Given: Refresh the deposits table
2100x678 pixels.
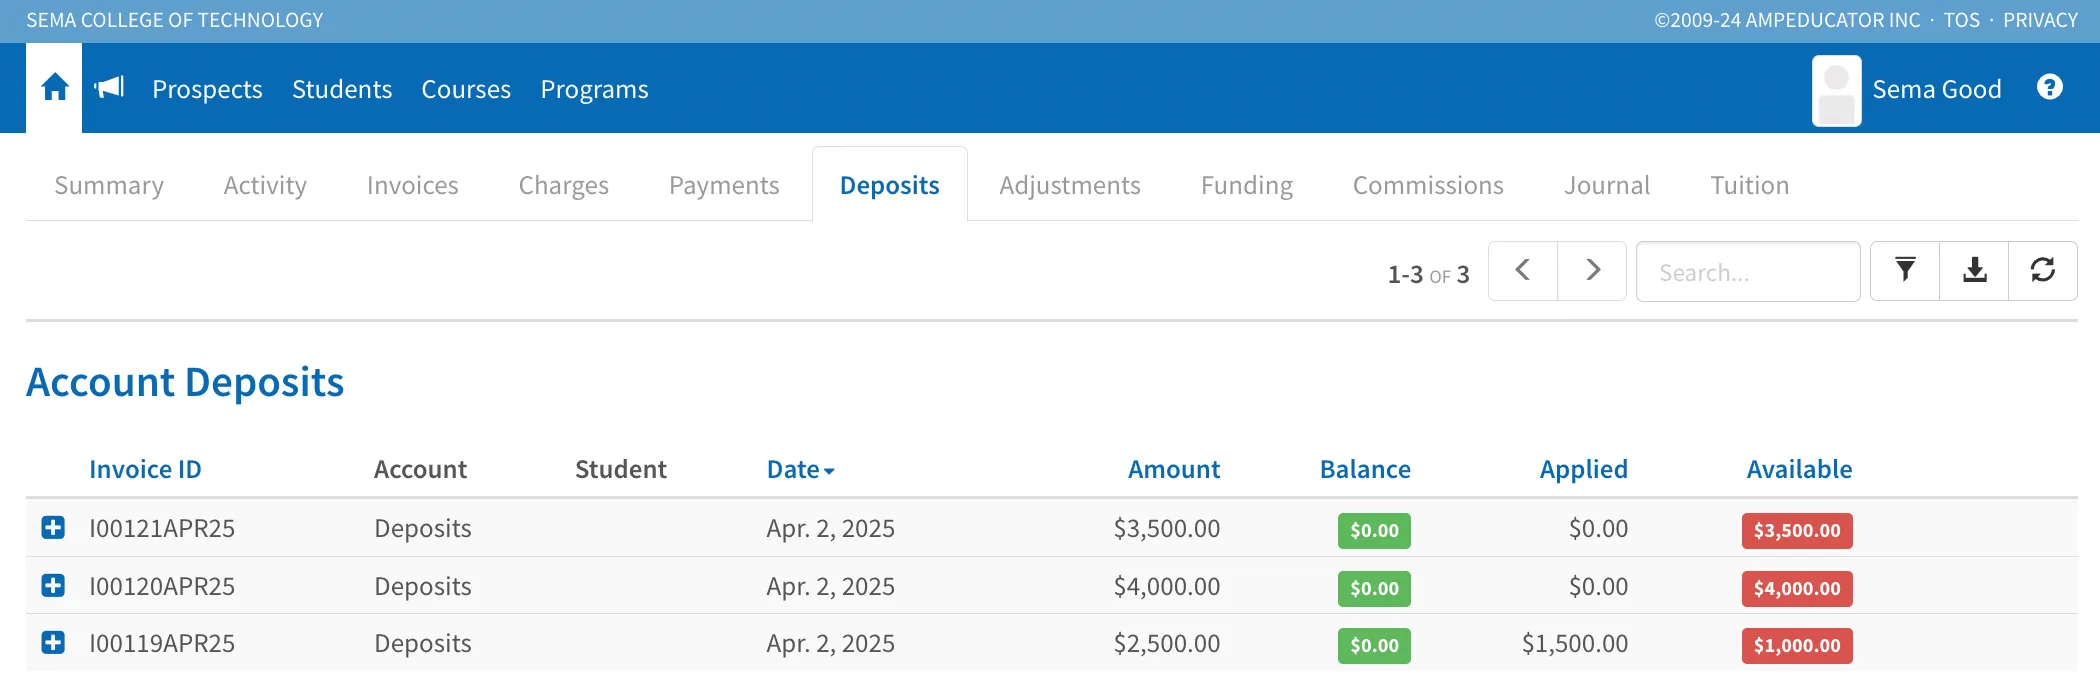Looking at the screenshot, I should [2042, 271].
